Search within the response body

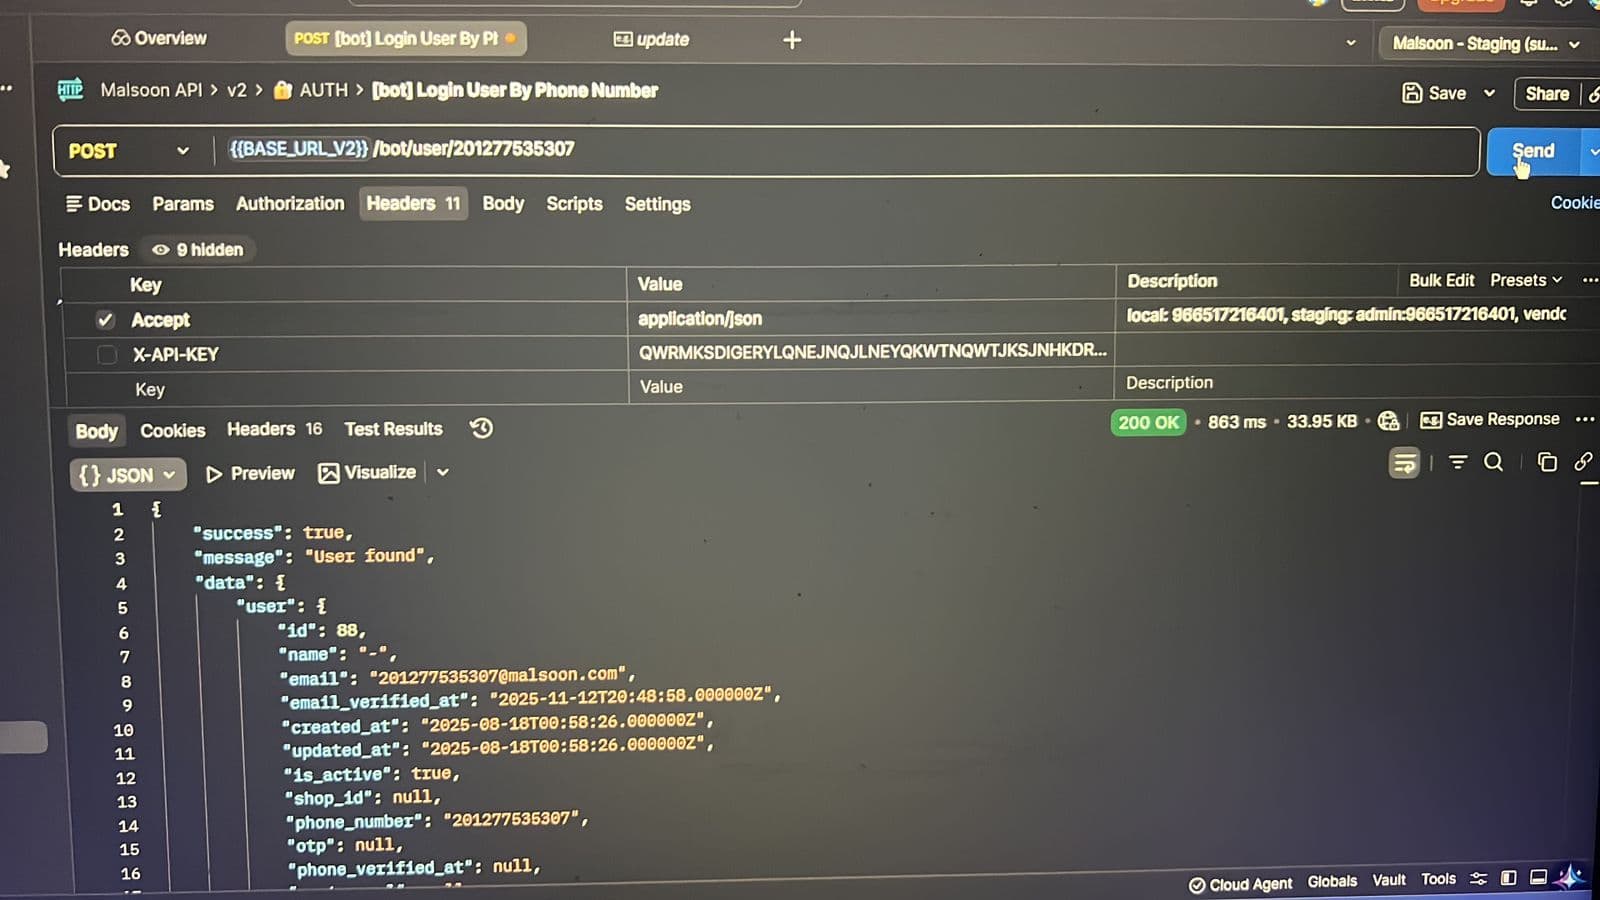coord(1493,462)
